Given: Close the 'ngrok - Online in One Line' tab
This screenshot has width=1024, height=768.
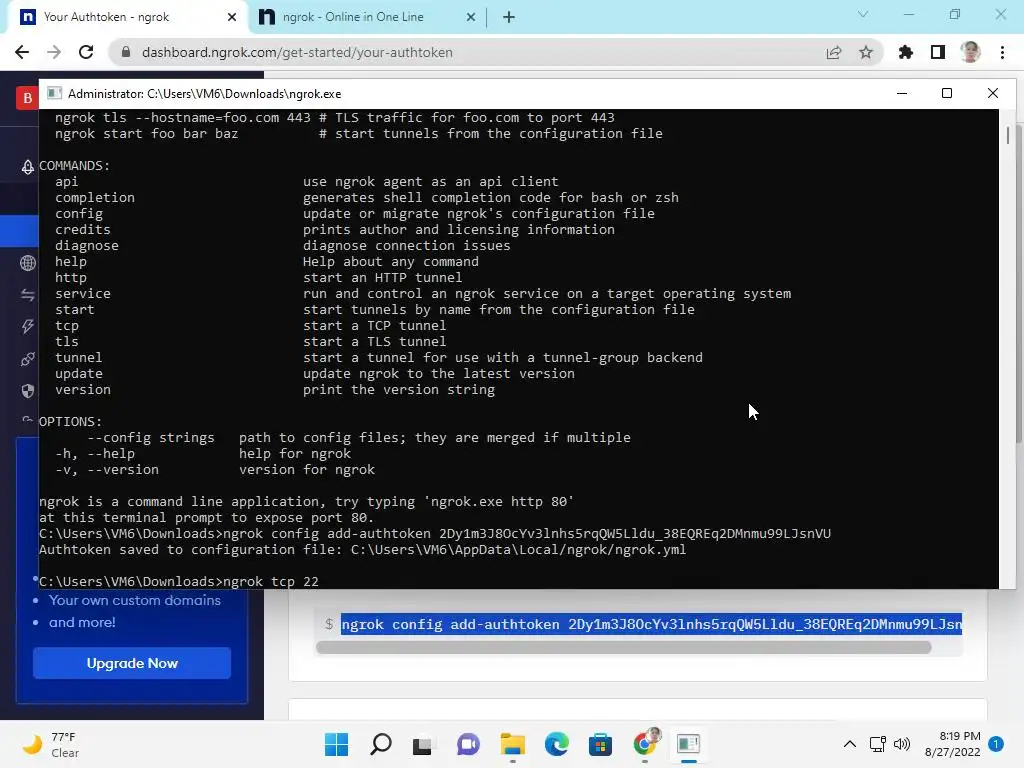Looking at the screenshot, I should coord(471,17).
